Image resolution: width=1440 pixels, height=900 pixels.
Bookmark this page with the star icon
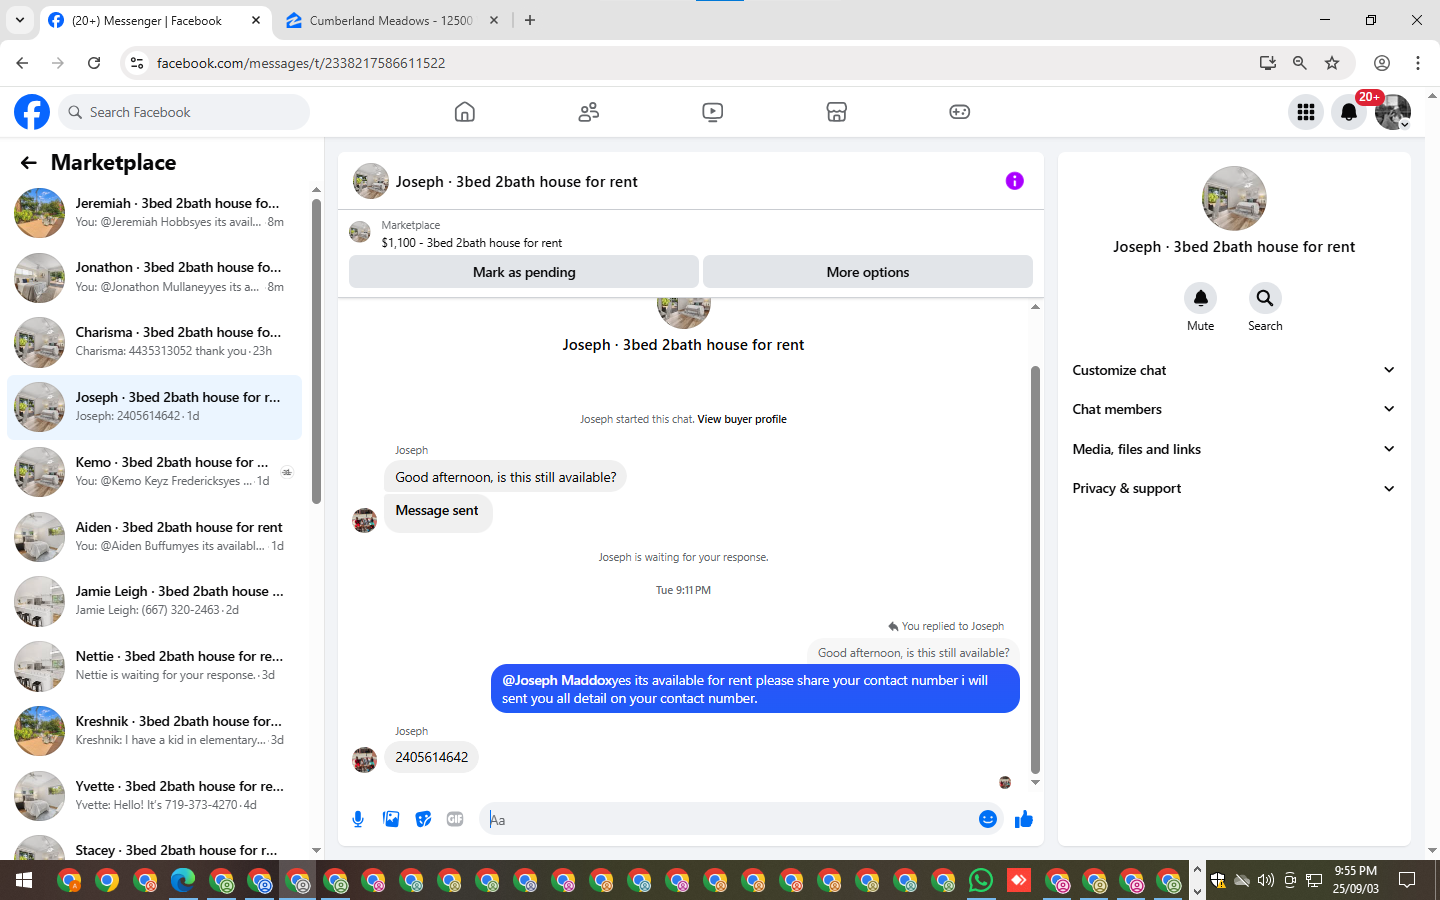(1332, 63)
